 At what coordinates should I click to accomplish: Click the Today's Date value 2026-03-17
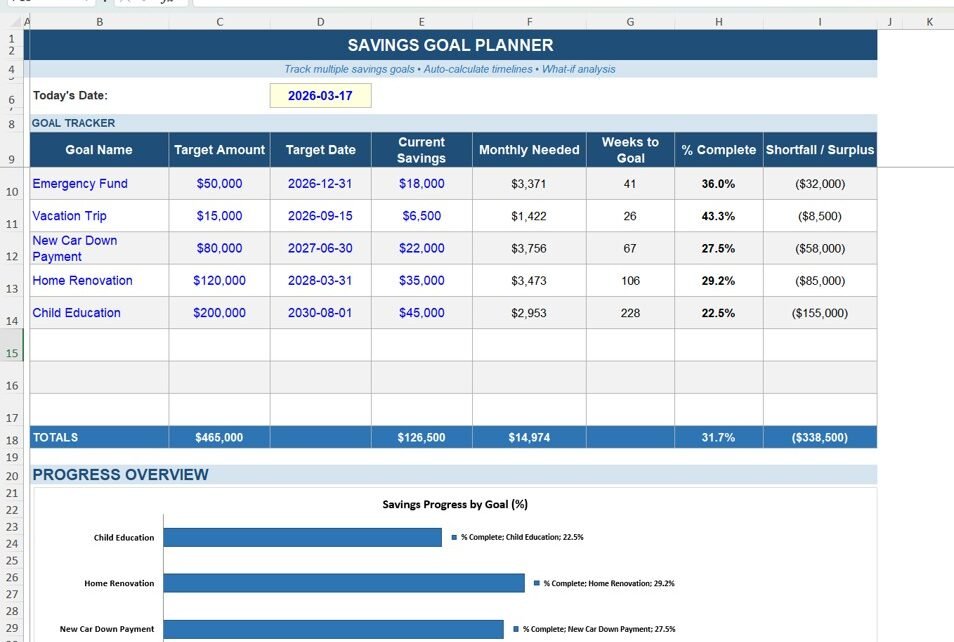(x=320, y=96)
